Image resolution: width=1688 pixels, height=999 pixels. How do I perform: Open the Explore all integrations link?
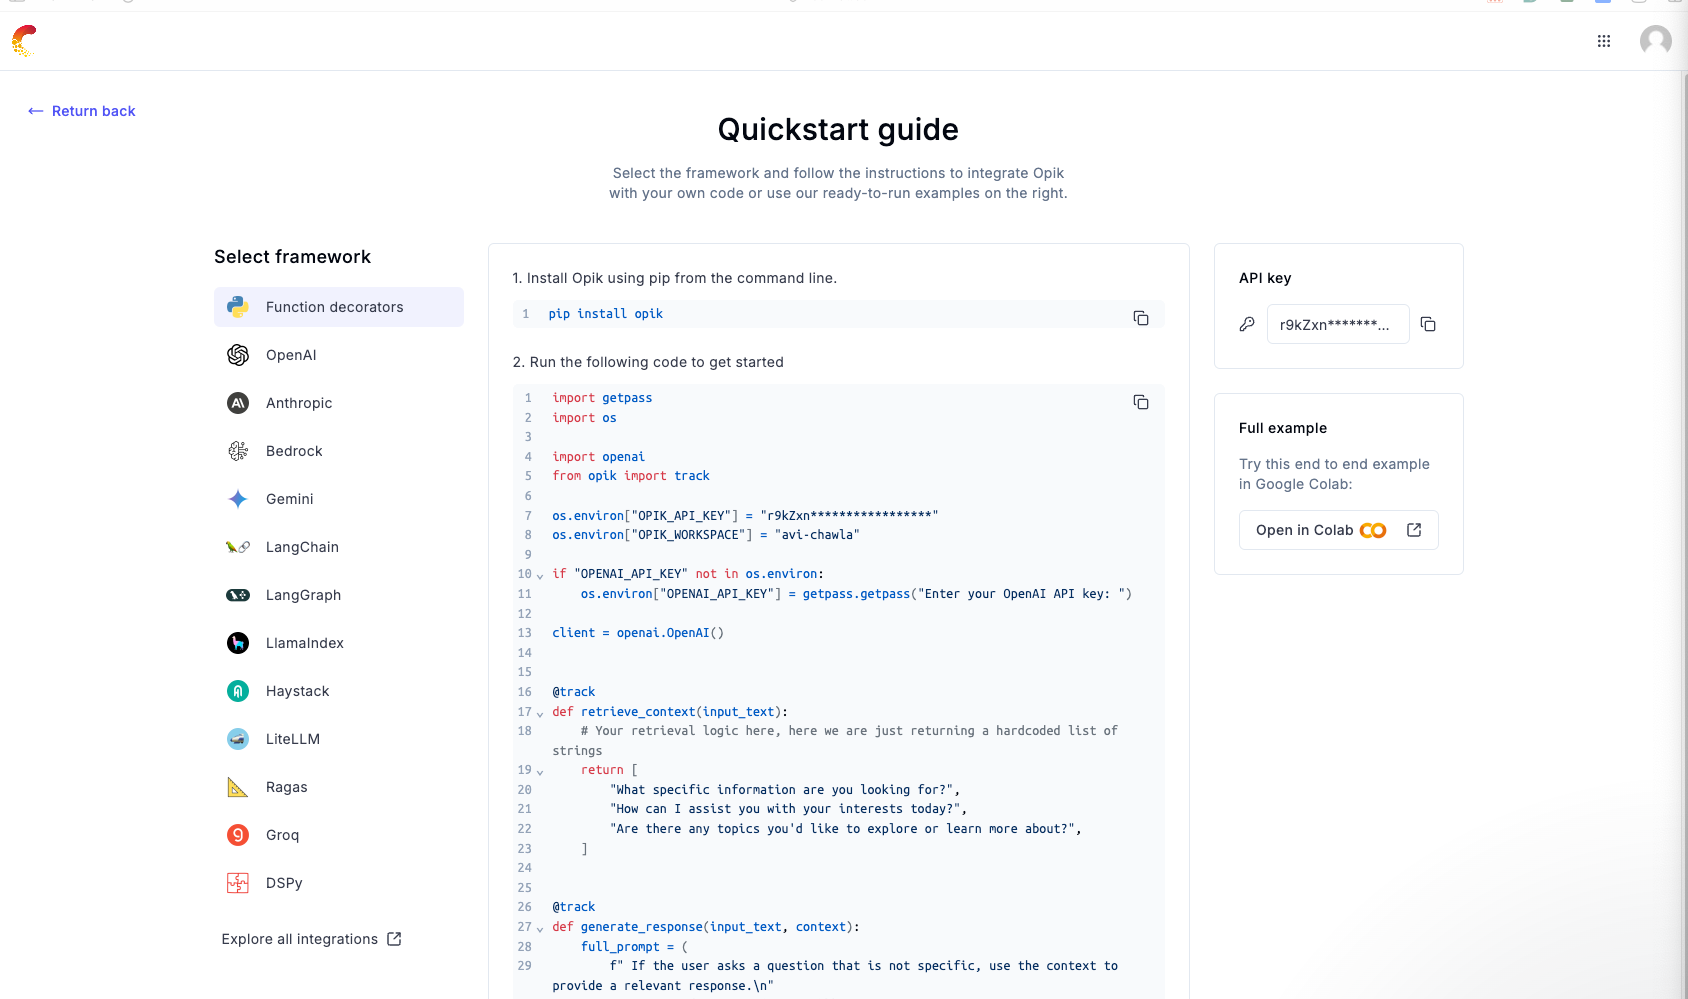[312, 939]
